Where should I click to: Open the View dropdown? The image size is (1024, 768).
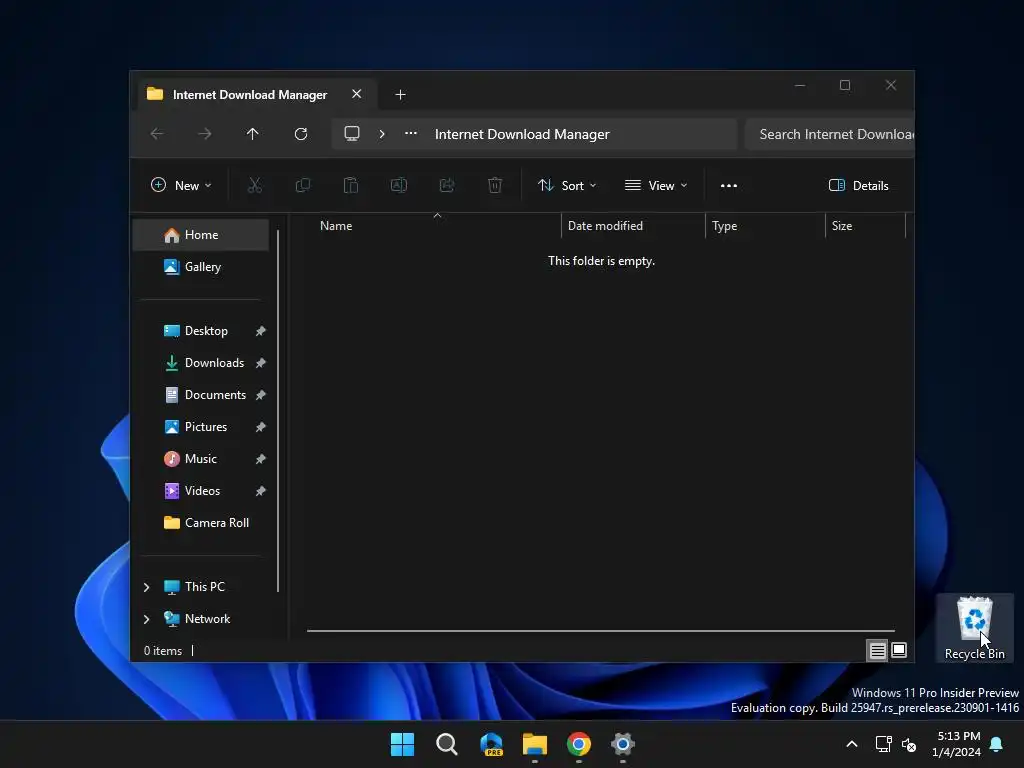coord(656,185)
